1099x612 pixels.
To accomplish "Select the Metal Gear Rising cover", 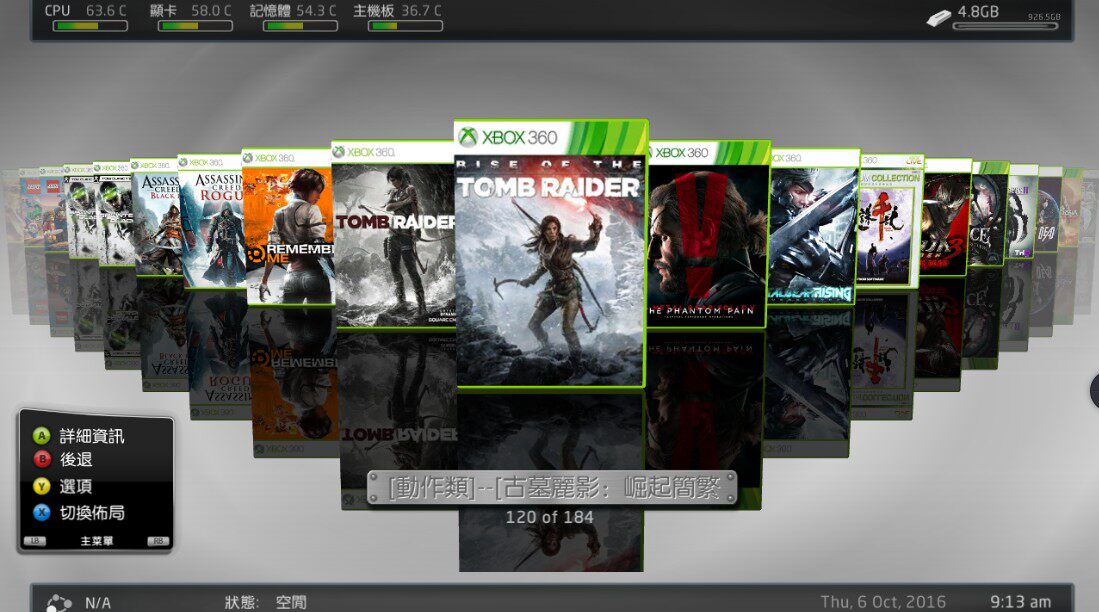I will tap(813, 227).
